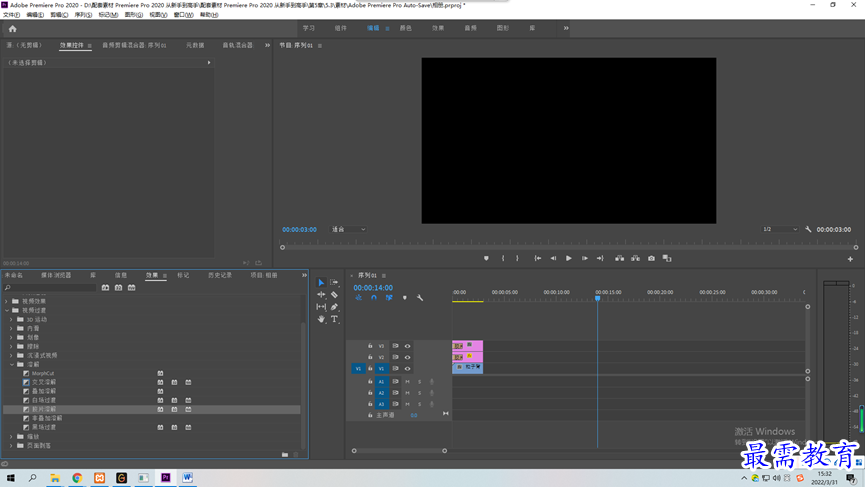
Task: Filter effects by Accelerated badge
Action: pos(105,288)
